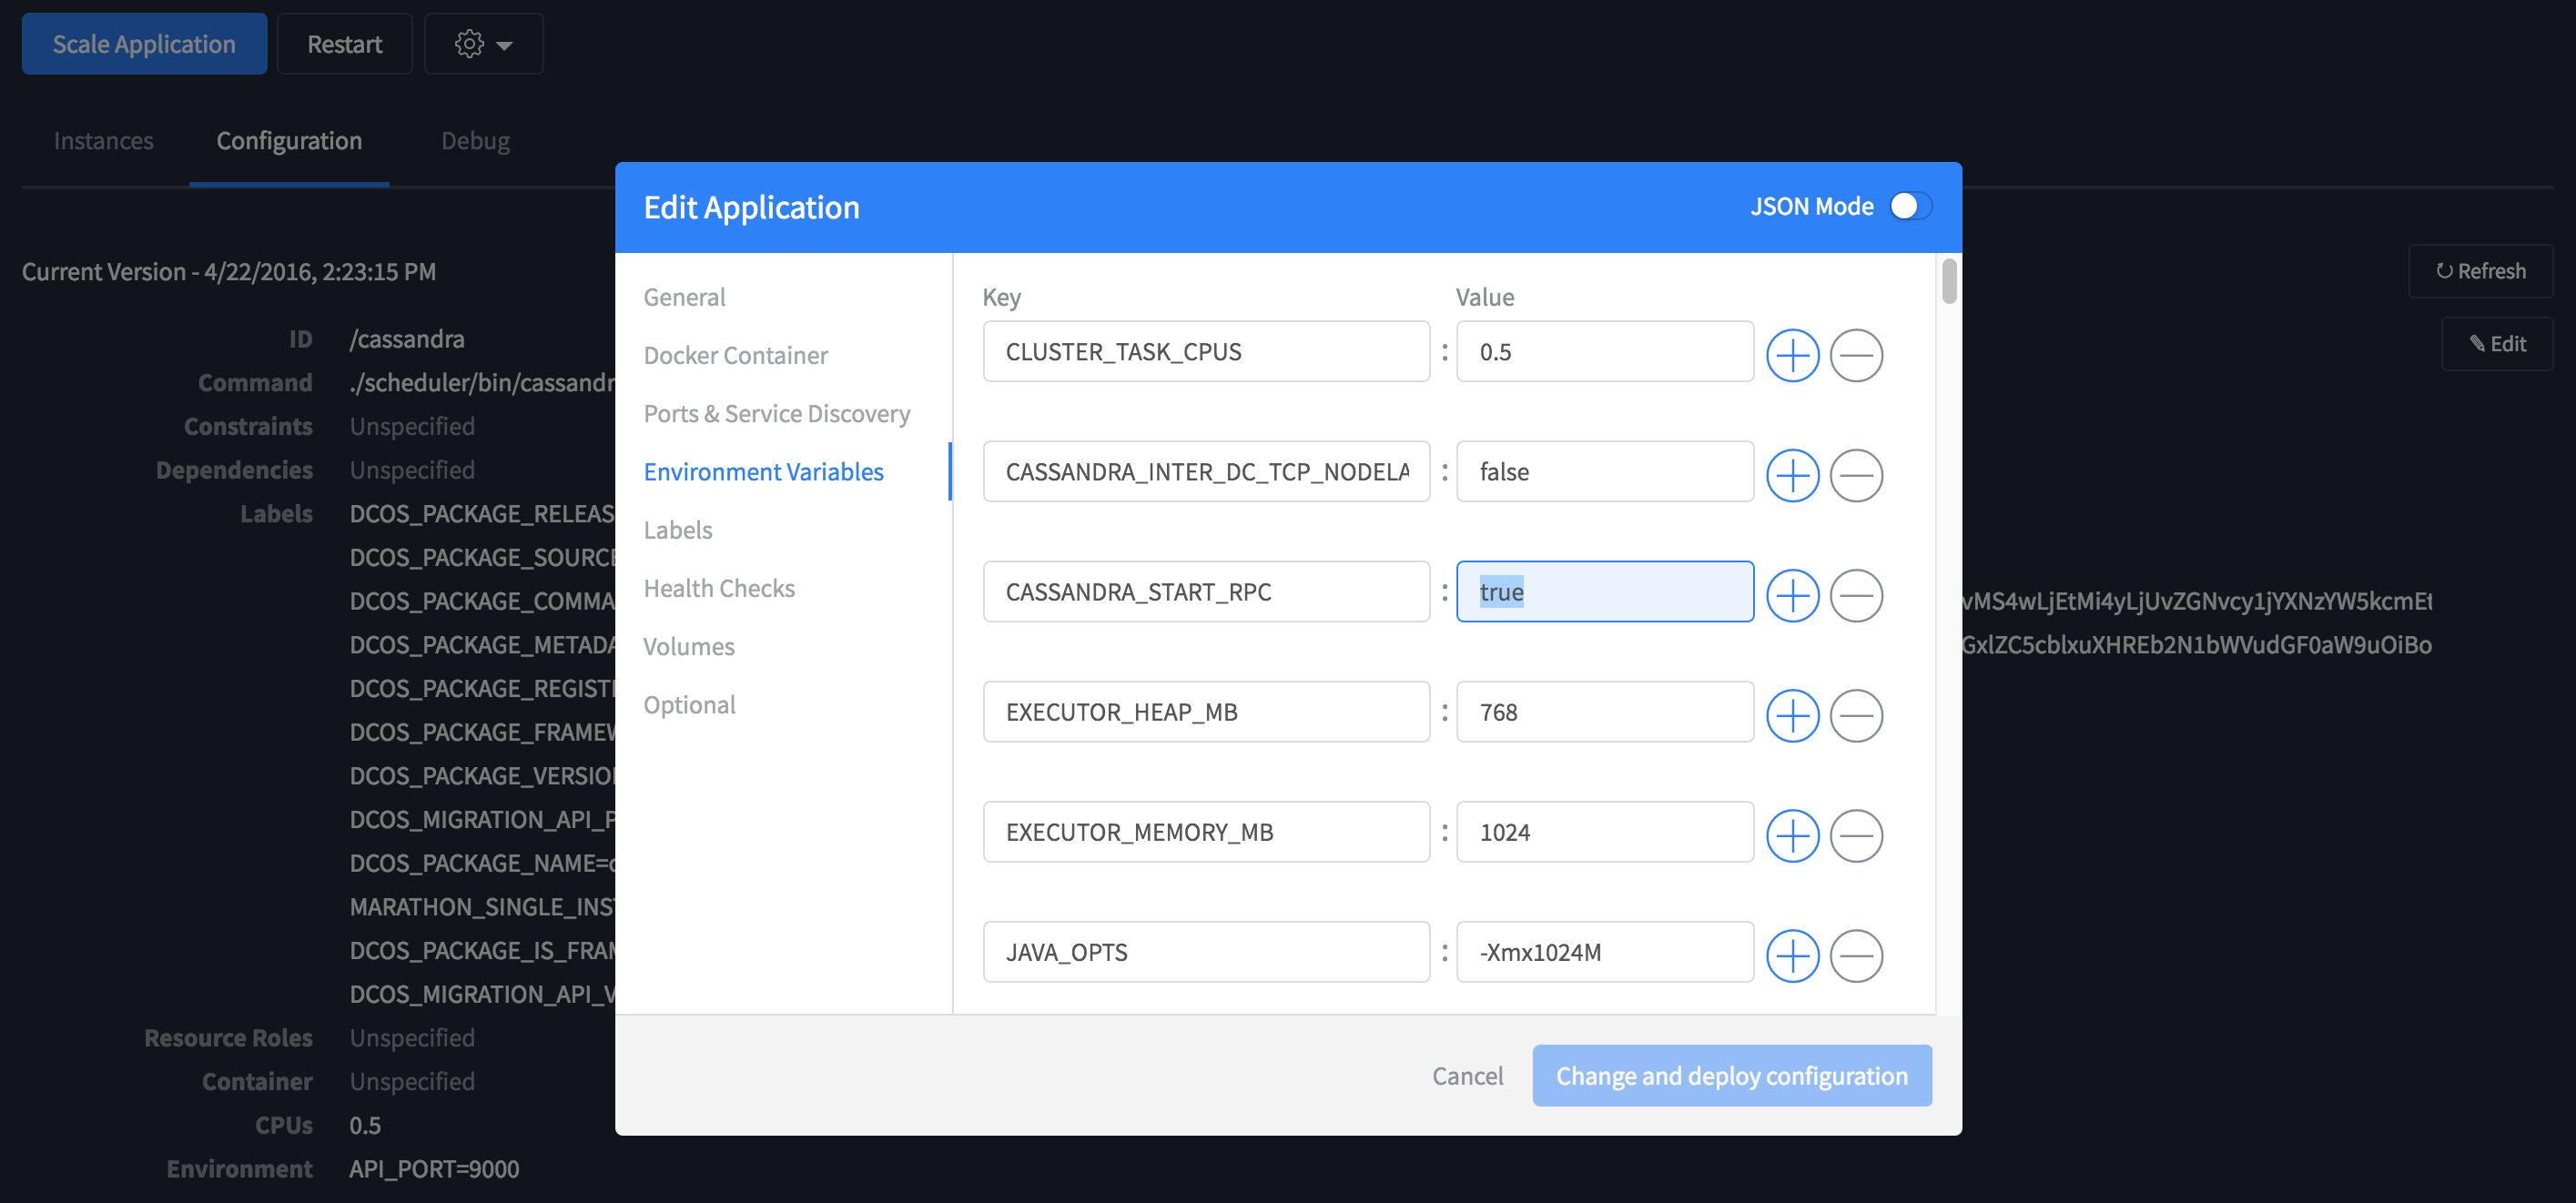Open the gear settings dropdown

pyautogui.click(x=483, y=44)
